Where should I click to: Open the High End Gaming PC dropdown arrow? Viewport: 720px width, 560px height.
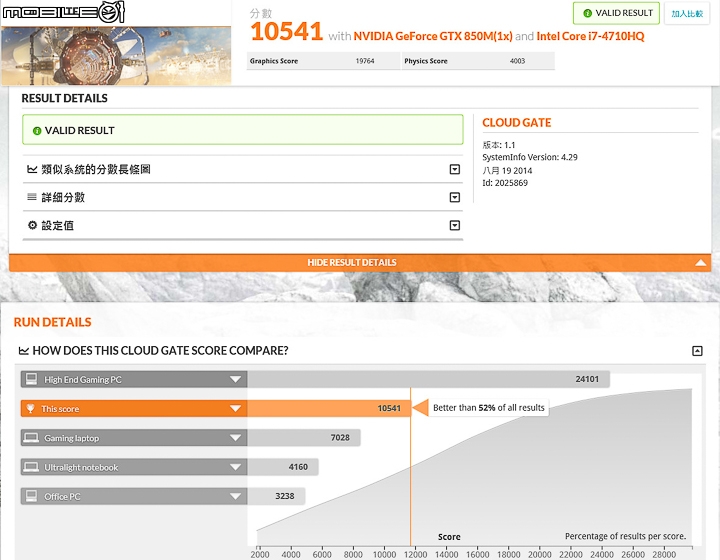pos(236,379)
